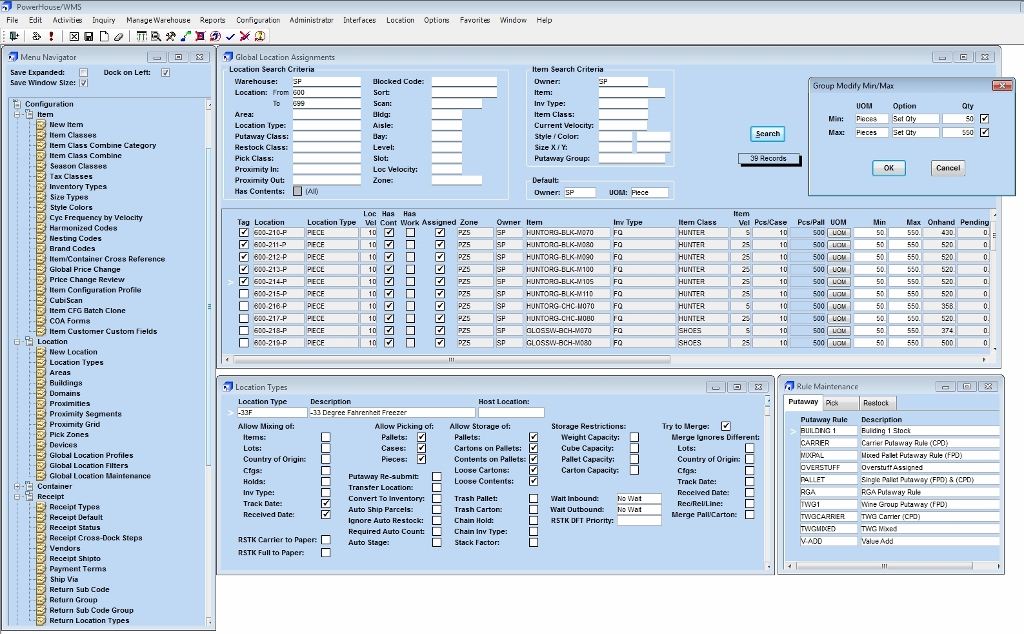Click the blank new page toolbar icon
Image resolution: width=1024 pixels, height=634 pixels.
point(103,36)
